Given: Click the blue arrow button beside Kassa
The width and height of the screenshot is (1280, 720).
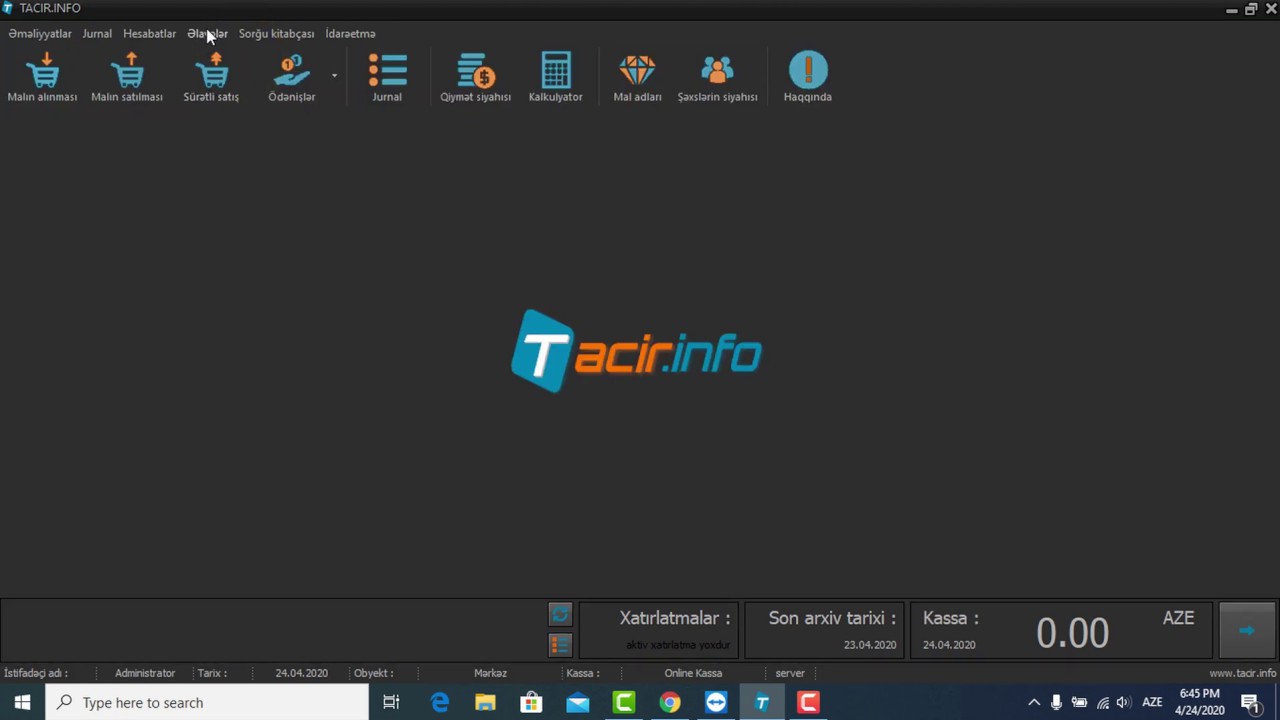Looking at the screenshot, I should coord(1246,630).
